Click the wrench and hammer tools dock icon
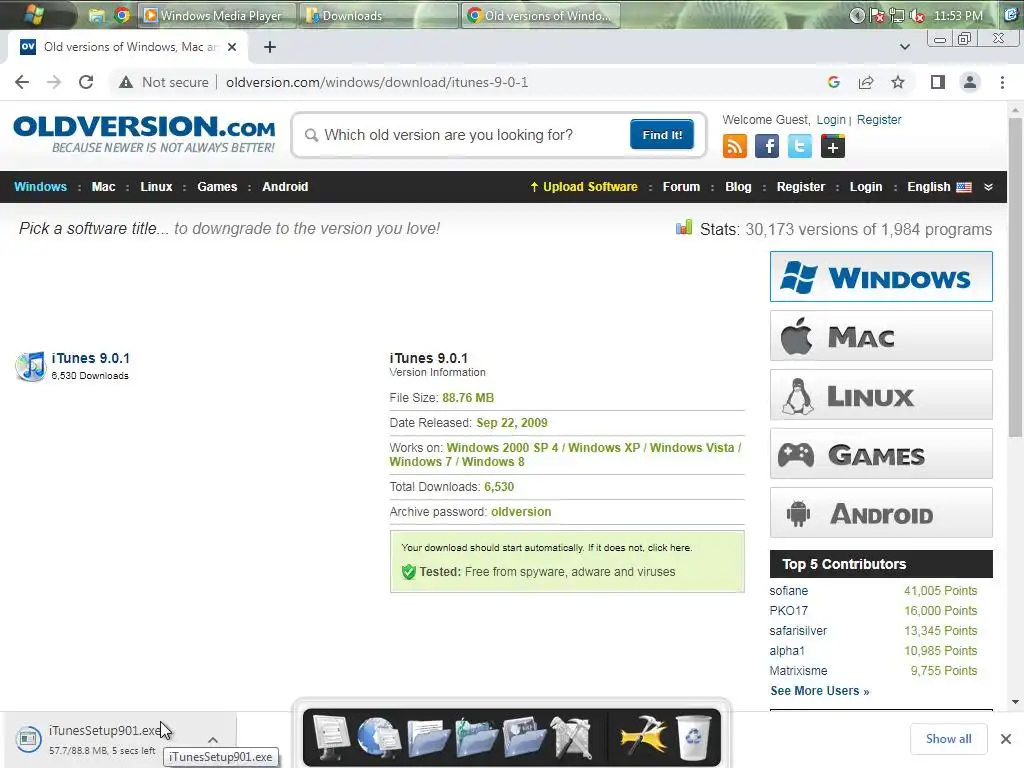The width and height of the screenshot is (1024, 768). click(x=572, y=737)
